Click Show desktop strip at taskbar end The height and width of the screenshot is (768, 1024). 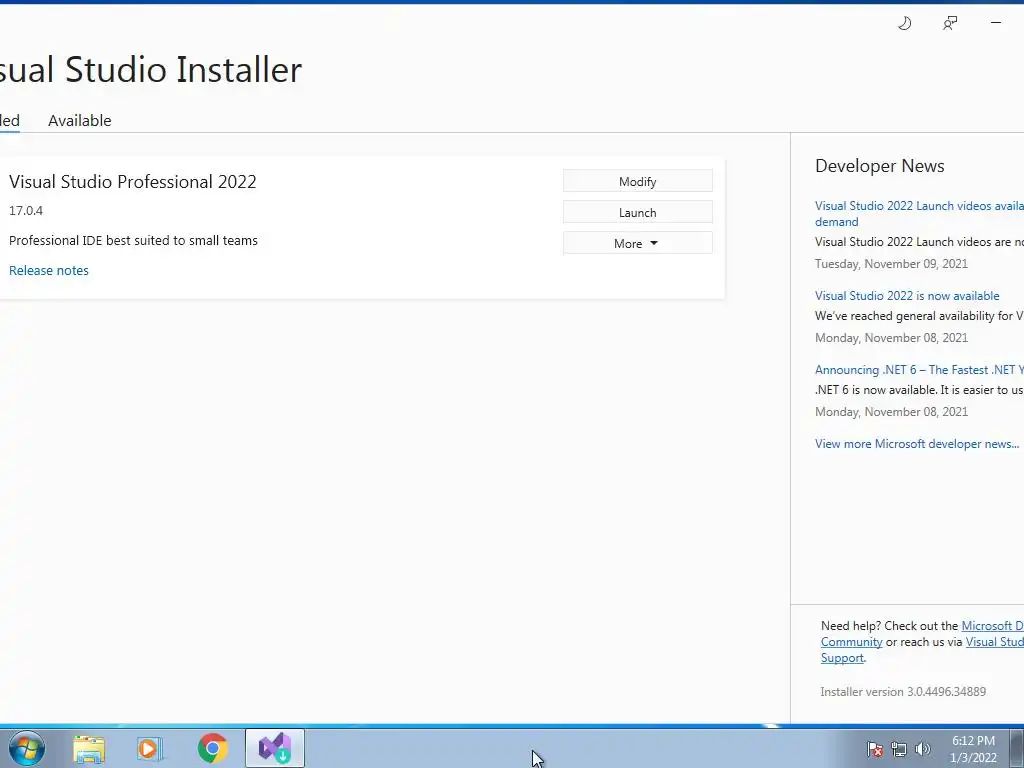click(x=1017, y=748)
